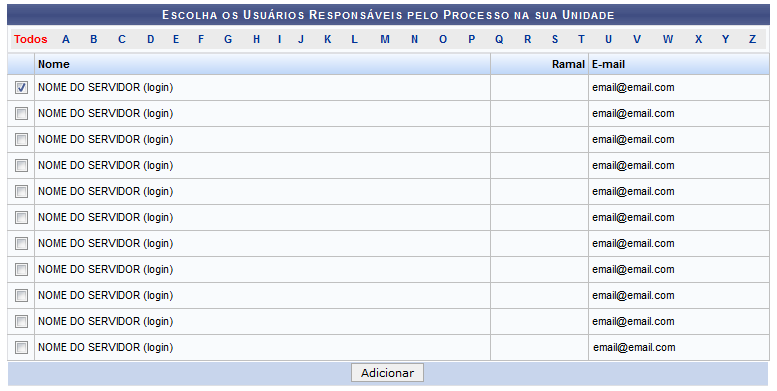Screen dimensions: 777x391
Task: Click the Adicionar button
Action: pyautogui.click(x=388, y=373)
